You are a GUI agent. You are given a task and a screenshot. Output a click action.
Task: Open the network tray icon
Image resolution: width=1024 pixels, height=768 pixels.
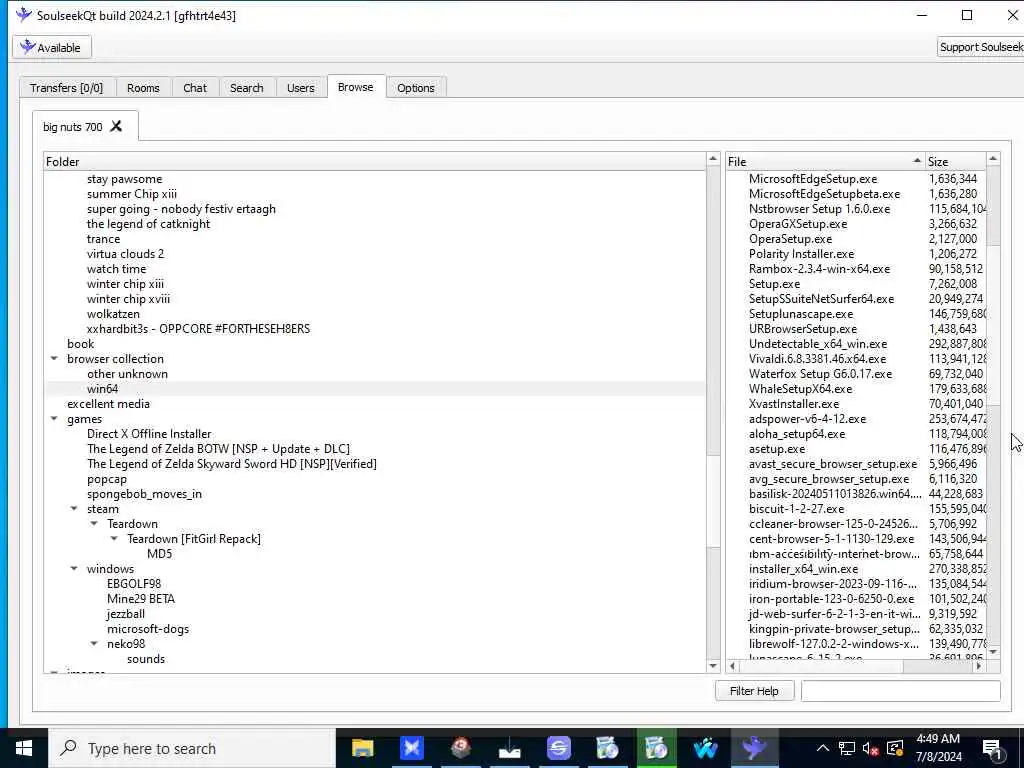[847, 749]
